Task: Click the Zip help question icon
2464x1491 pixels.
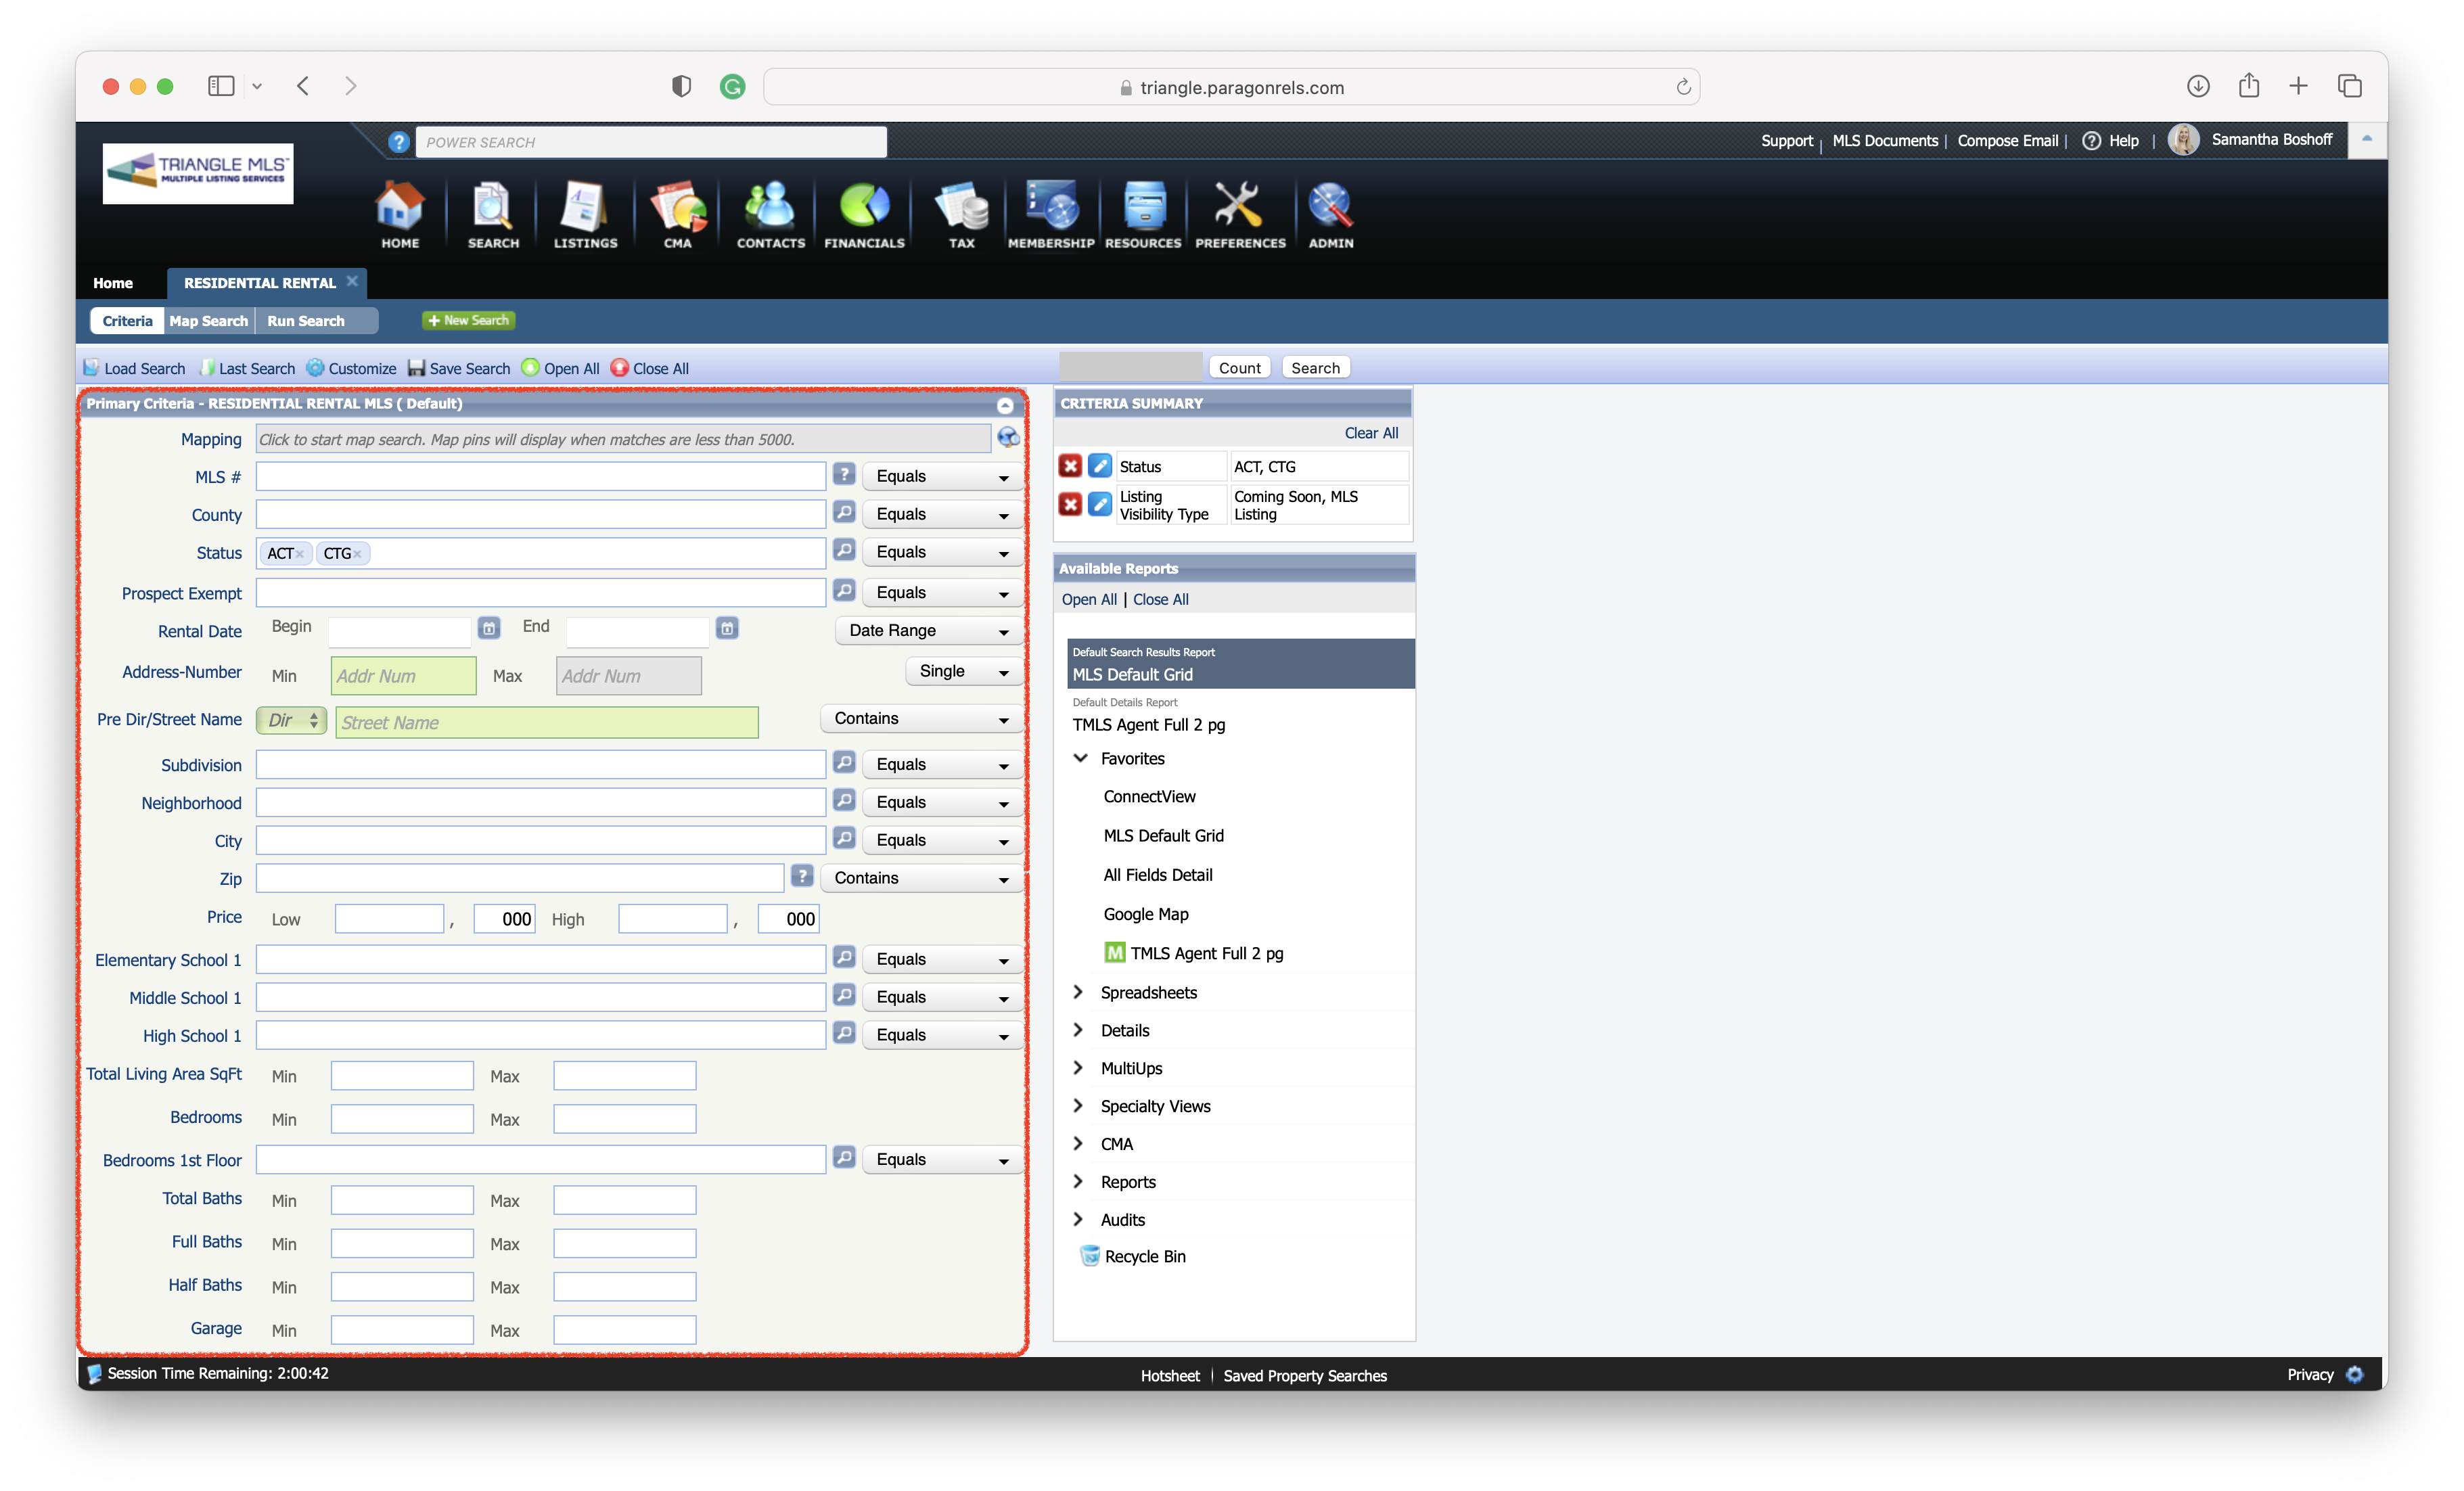Action: point(801,876)
